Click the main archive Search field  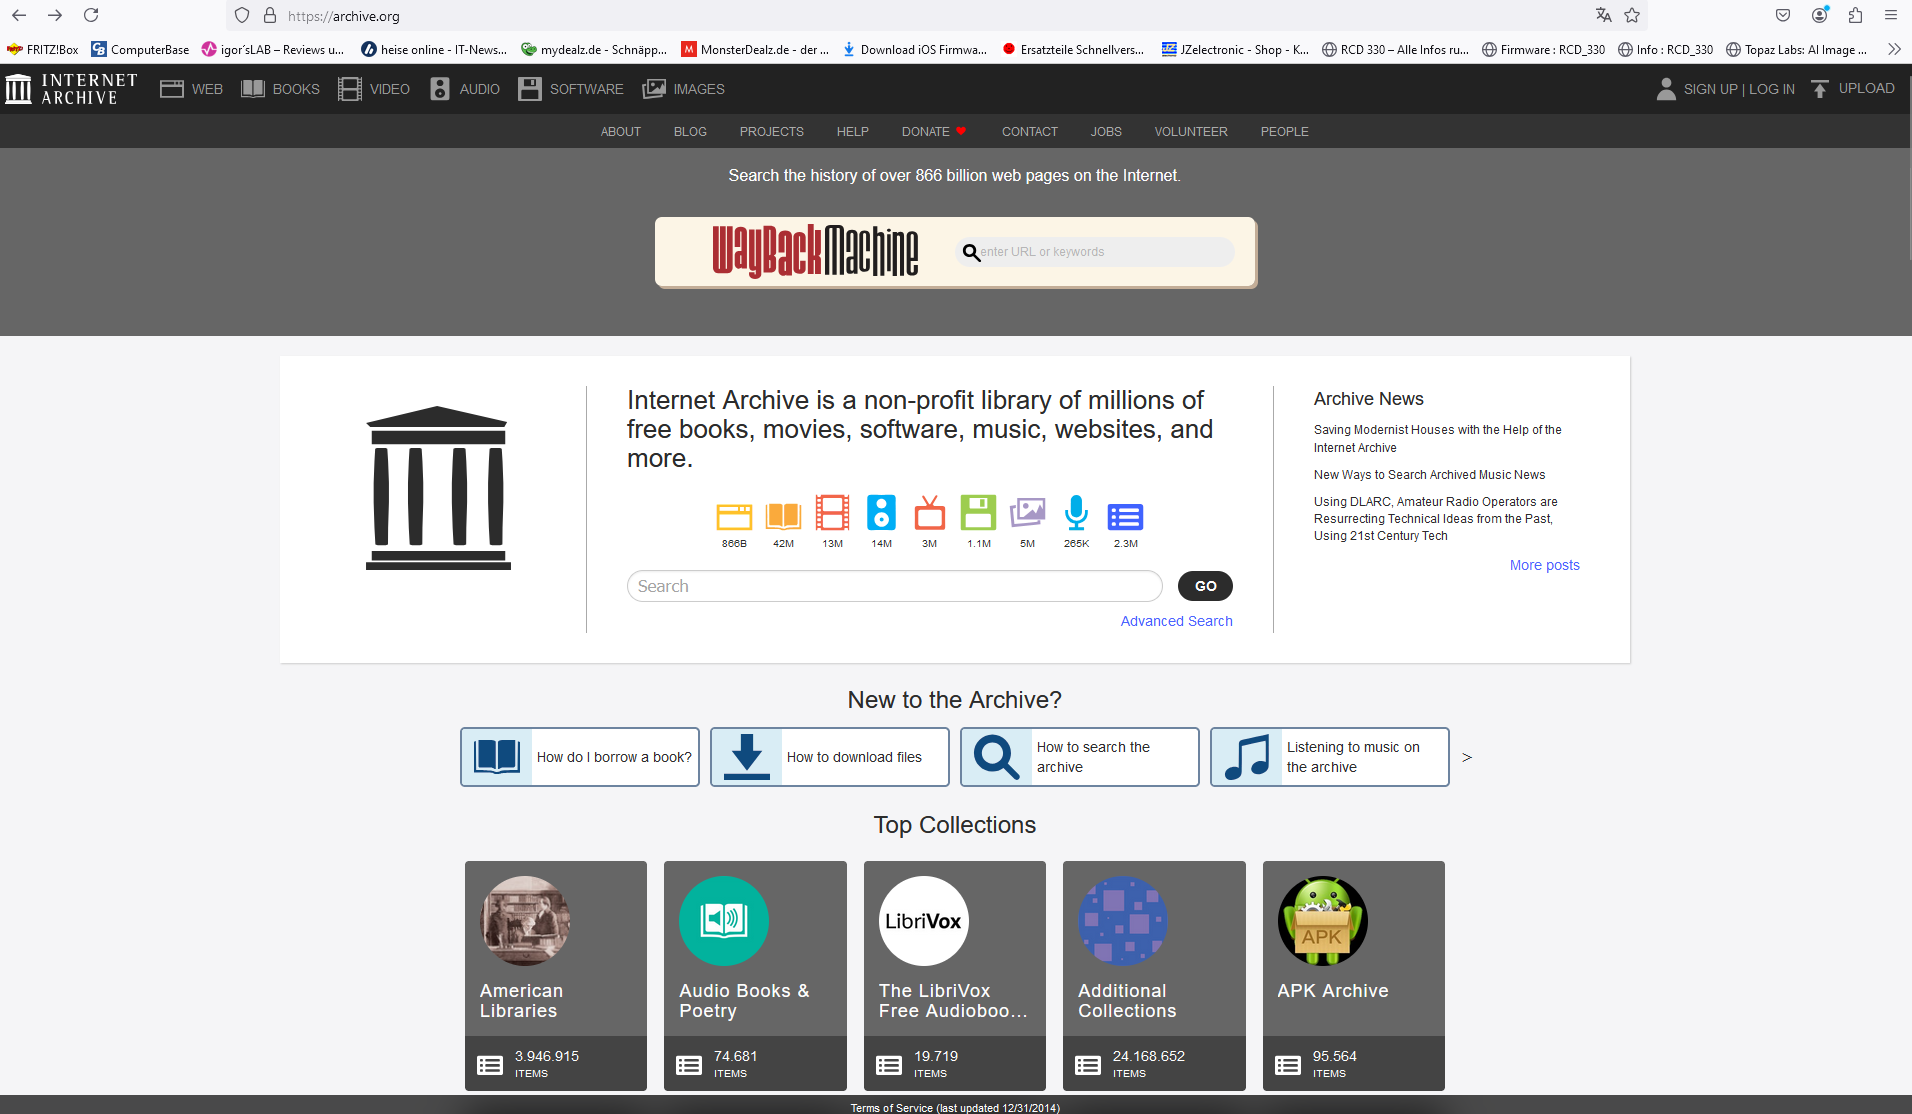(x=894, y=586)
